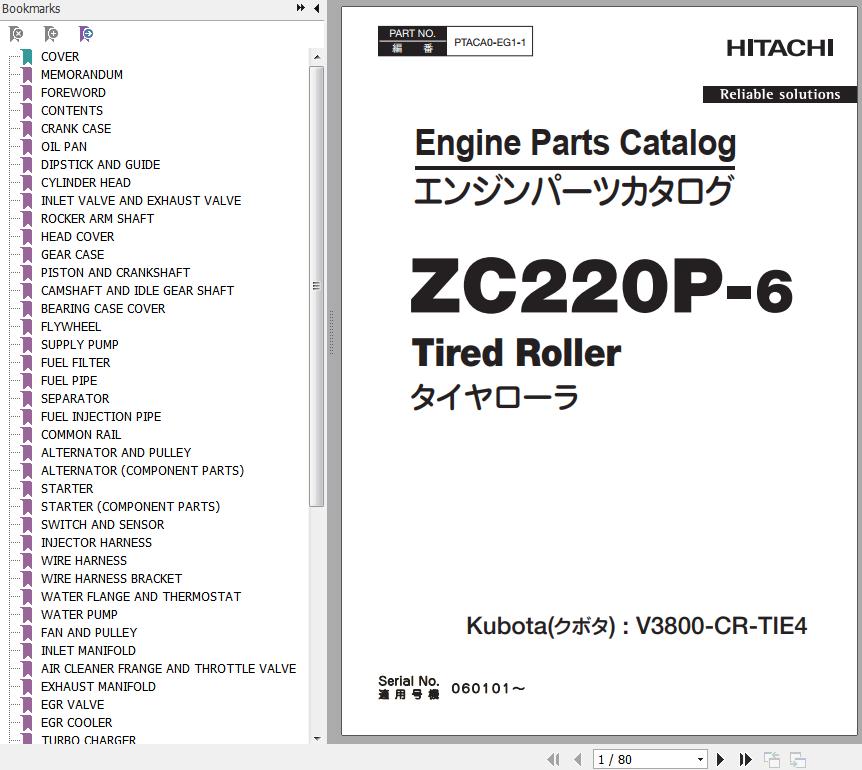Open the FAN AND PULLEY bookmark
This screenshot has height=770, width=862.
pos(89,633)
